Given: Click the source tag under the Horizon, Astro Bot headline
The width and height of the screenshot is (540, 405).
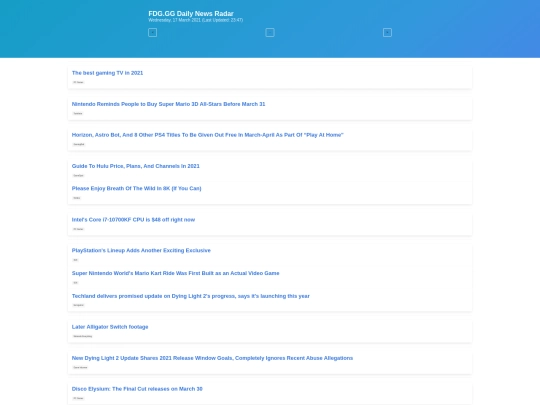Looking at the screenshot, I should click(79, 144).
